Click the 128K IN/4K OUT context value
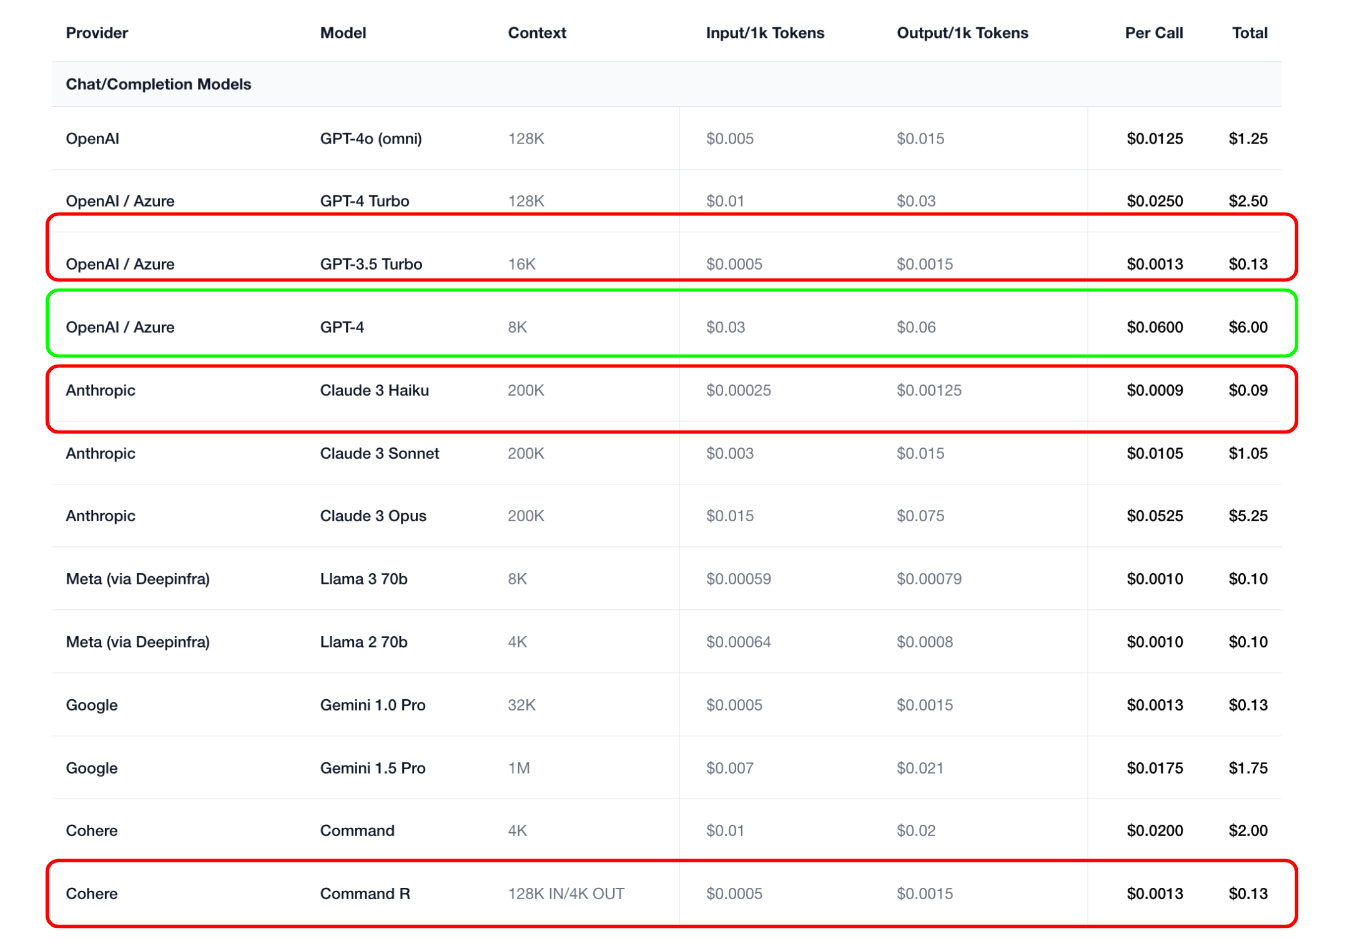The width and height of the screenshot is (1360, 940). pyautogui.click(x=566, y=894)
